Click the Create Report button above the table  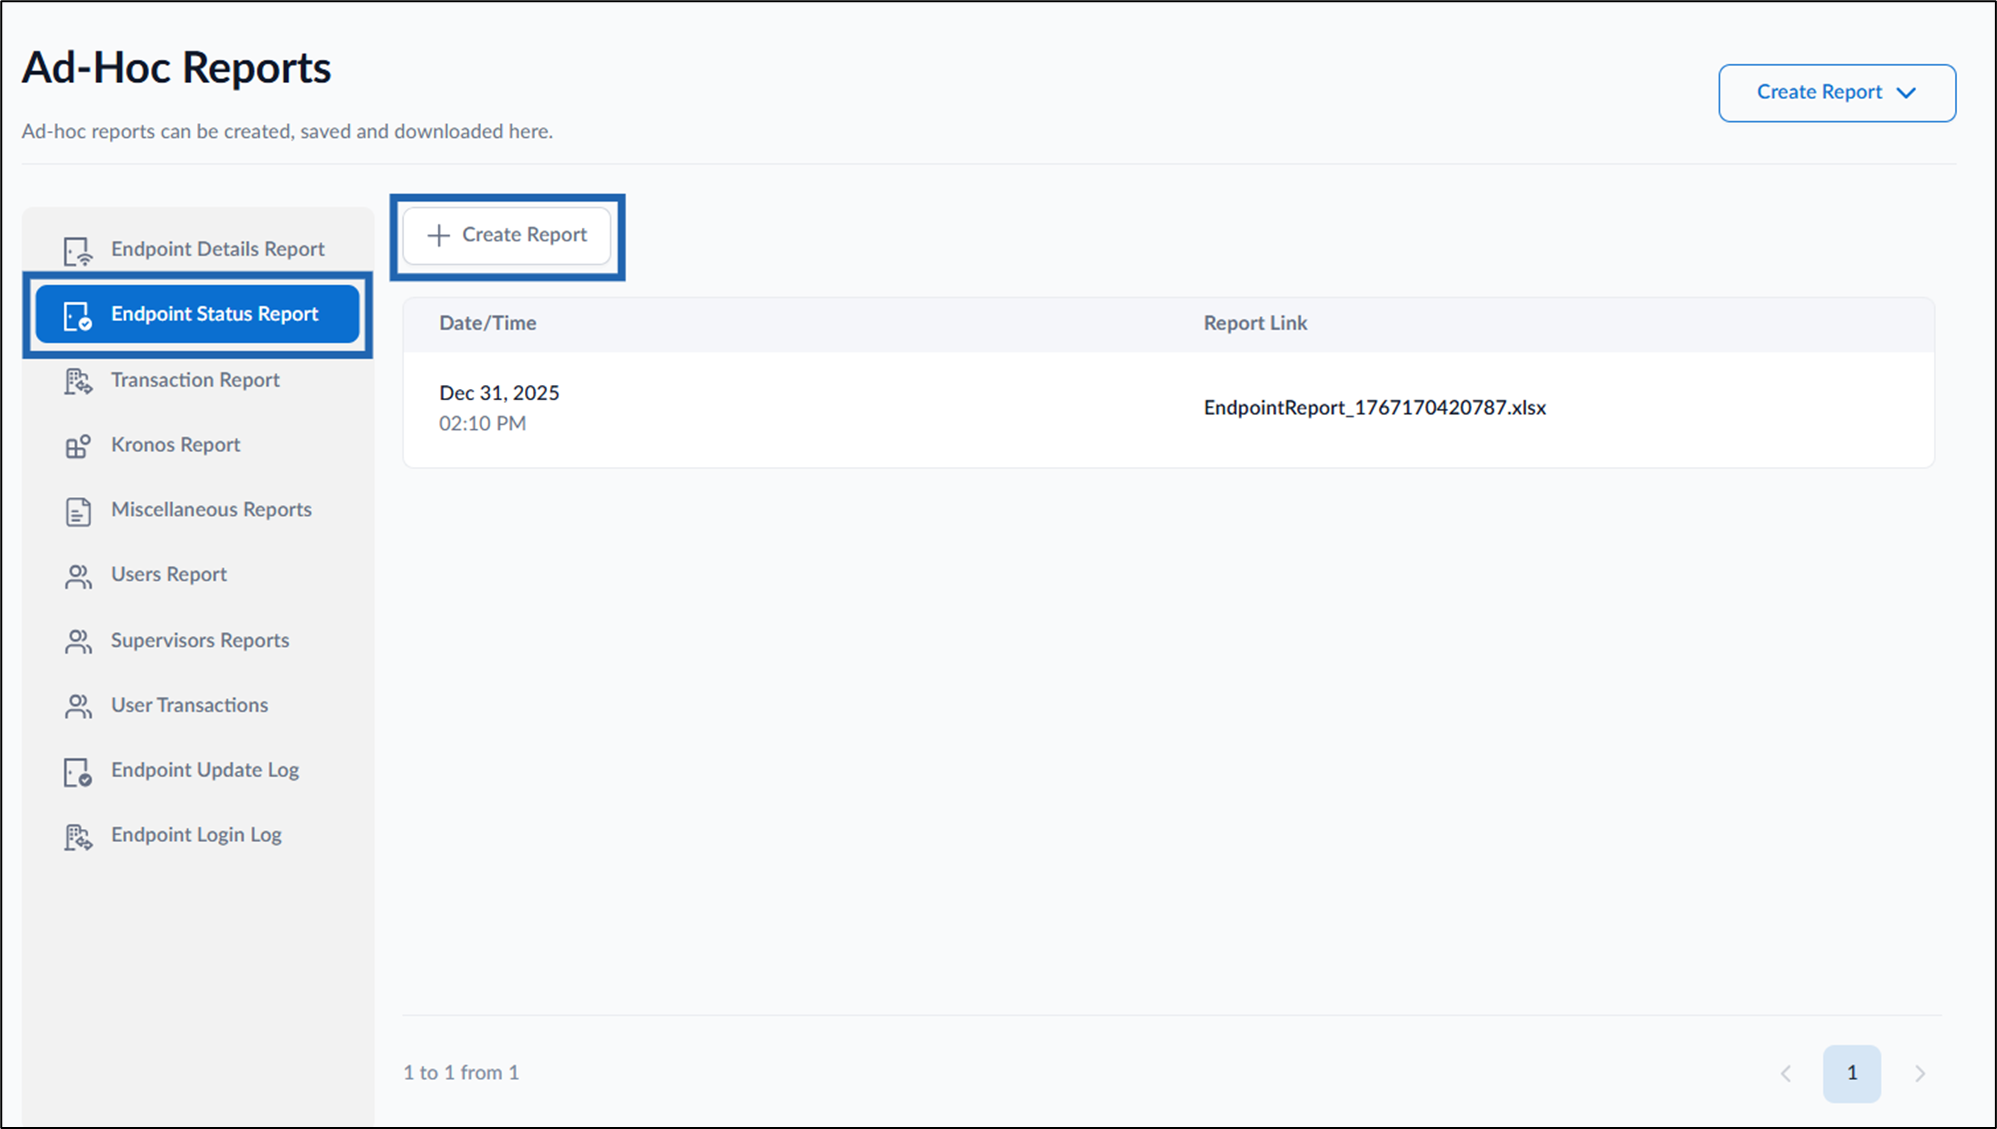point(507,236)
